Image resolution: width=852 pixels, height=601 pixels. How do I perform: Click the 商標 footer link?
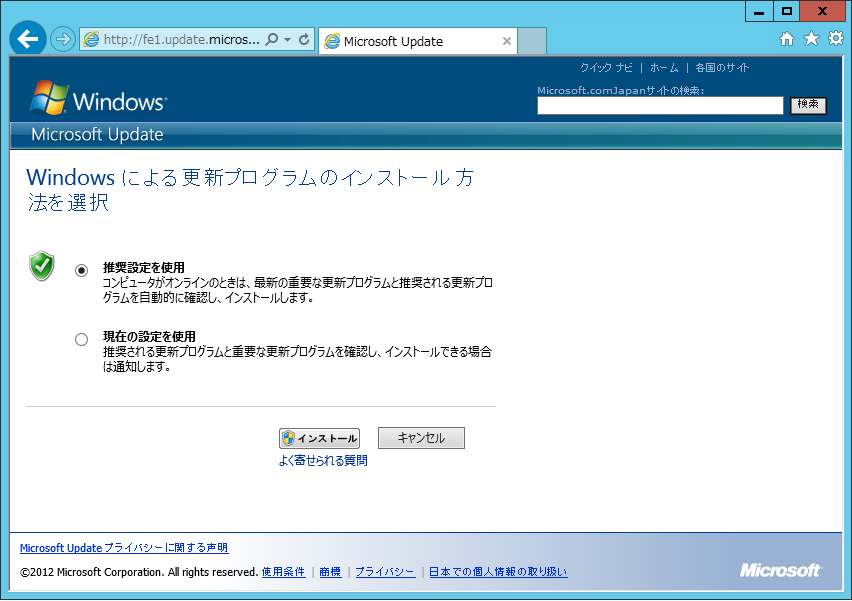tap(330, 572)
